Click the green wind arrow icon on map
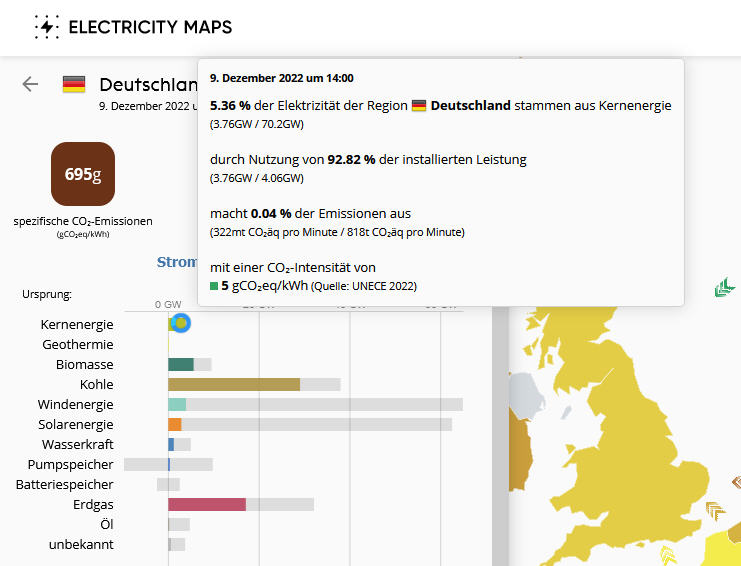 [724, 287]
